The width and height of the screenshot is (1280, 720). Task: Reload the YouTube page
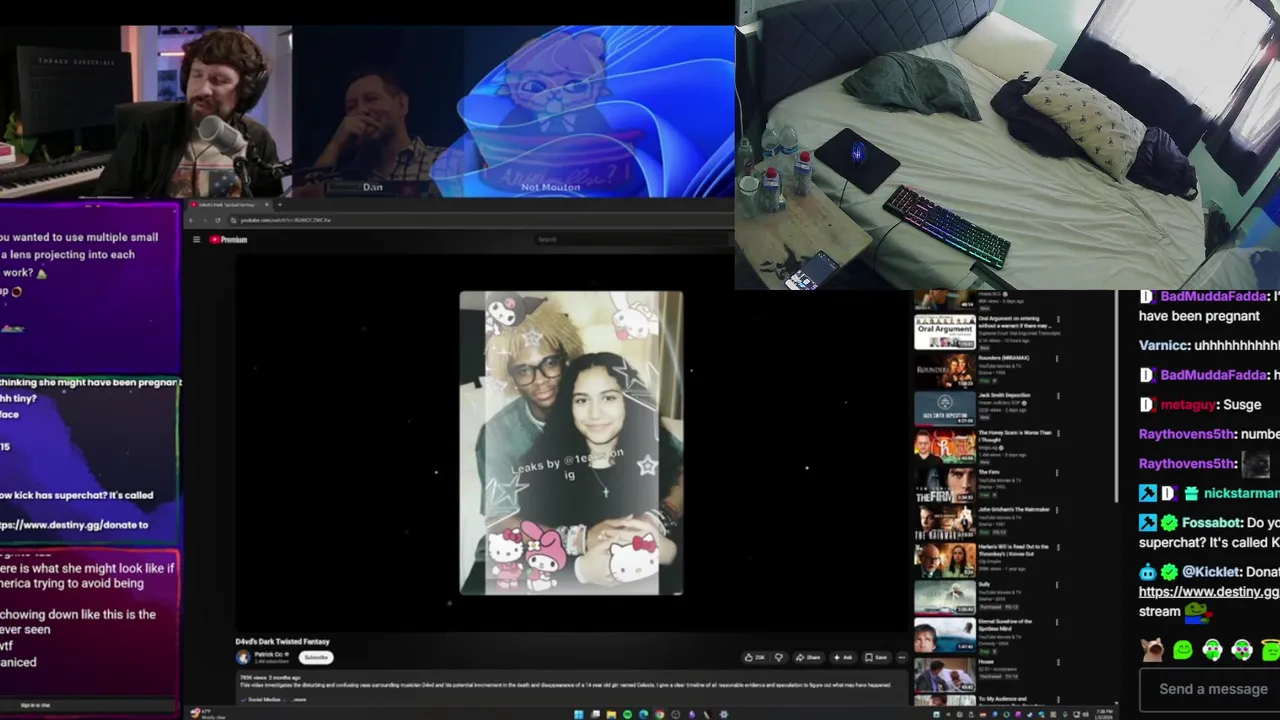pos(218,220)
